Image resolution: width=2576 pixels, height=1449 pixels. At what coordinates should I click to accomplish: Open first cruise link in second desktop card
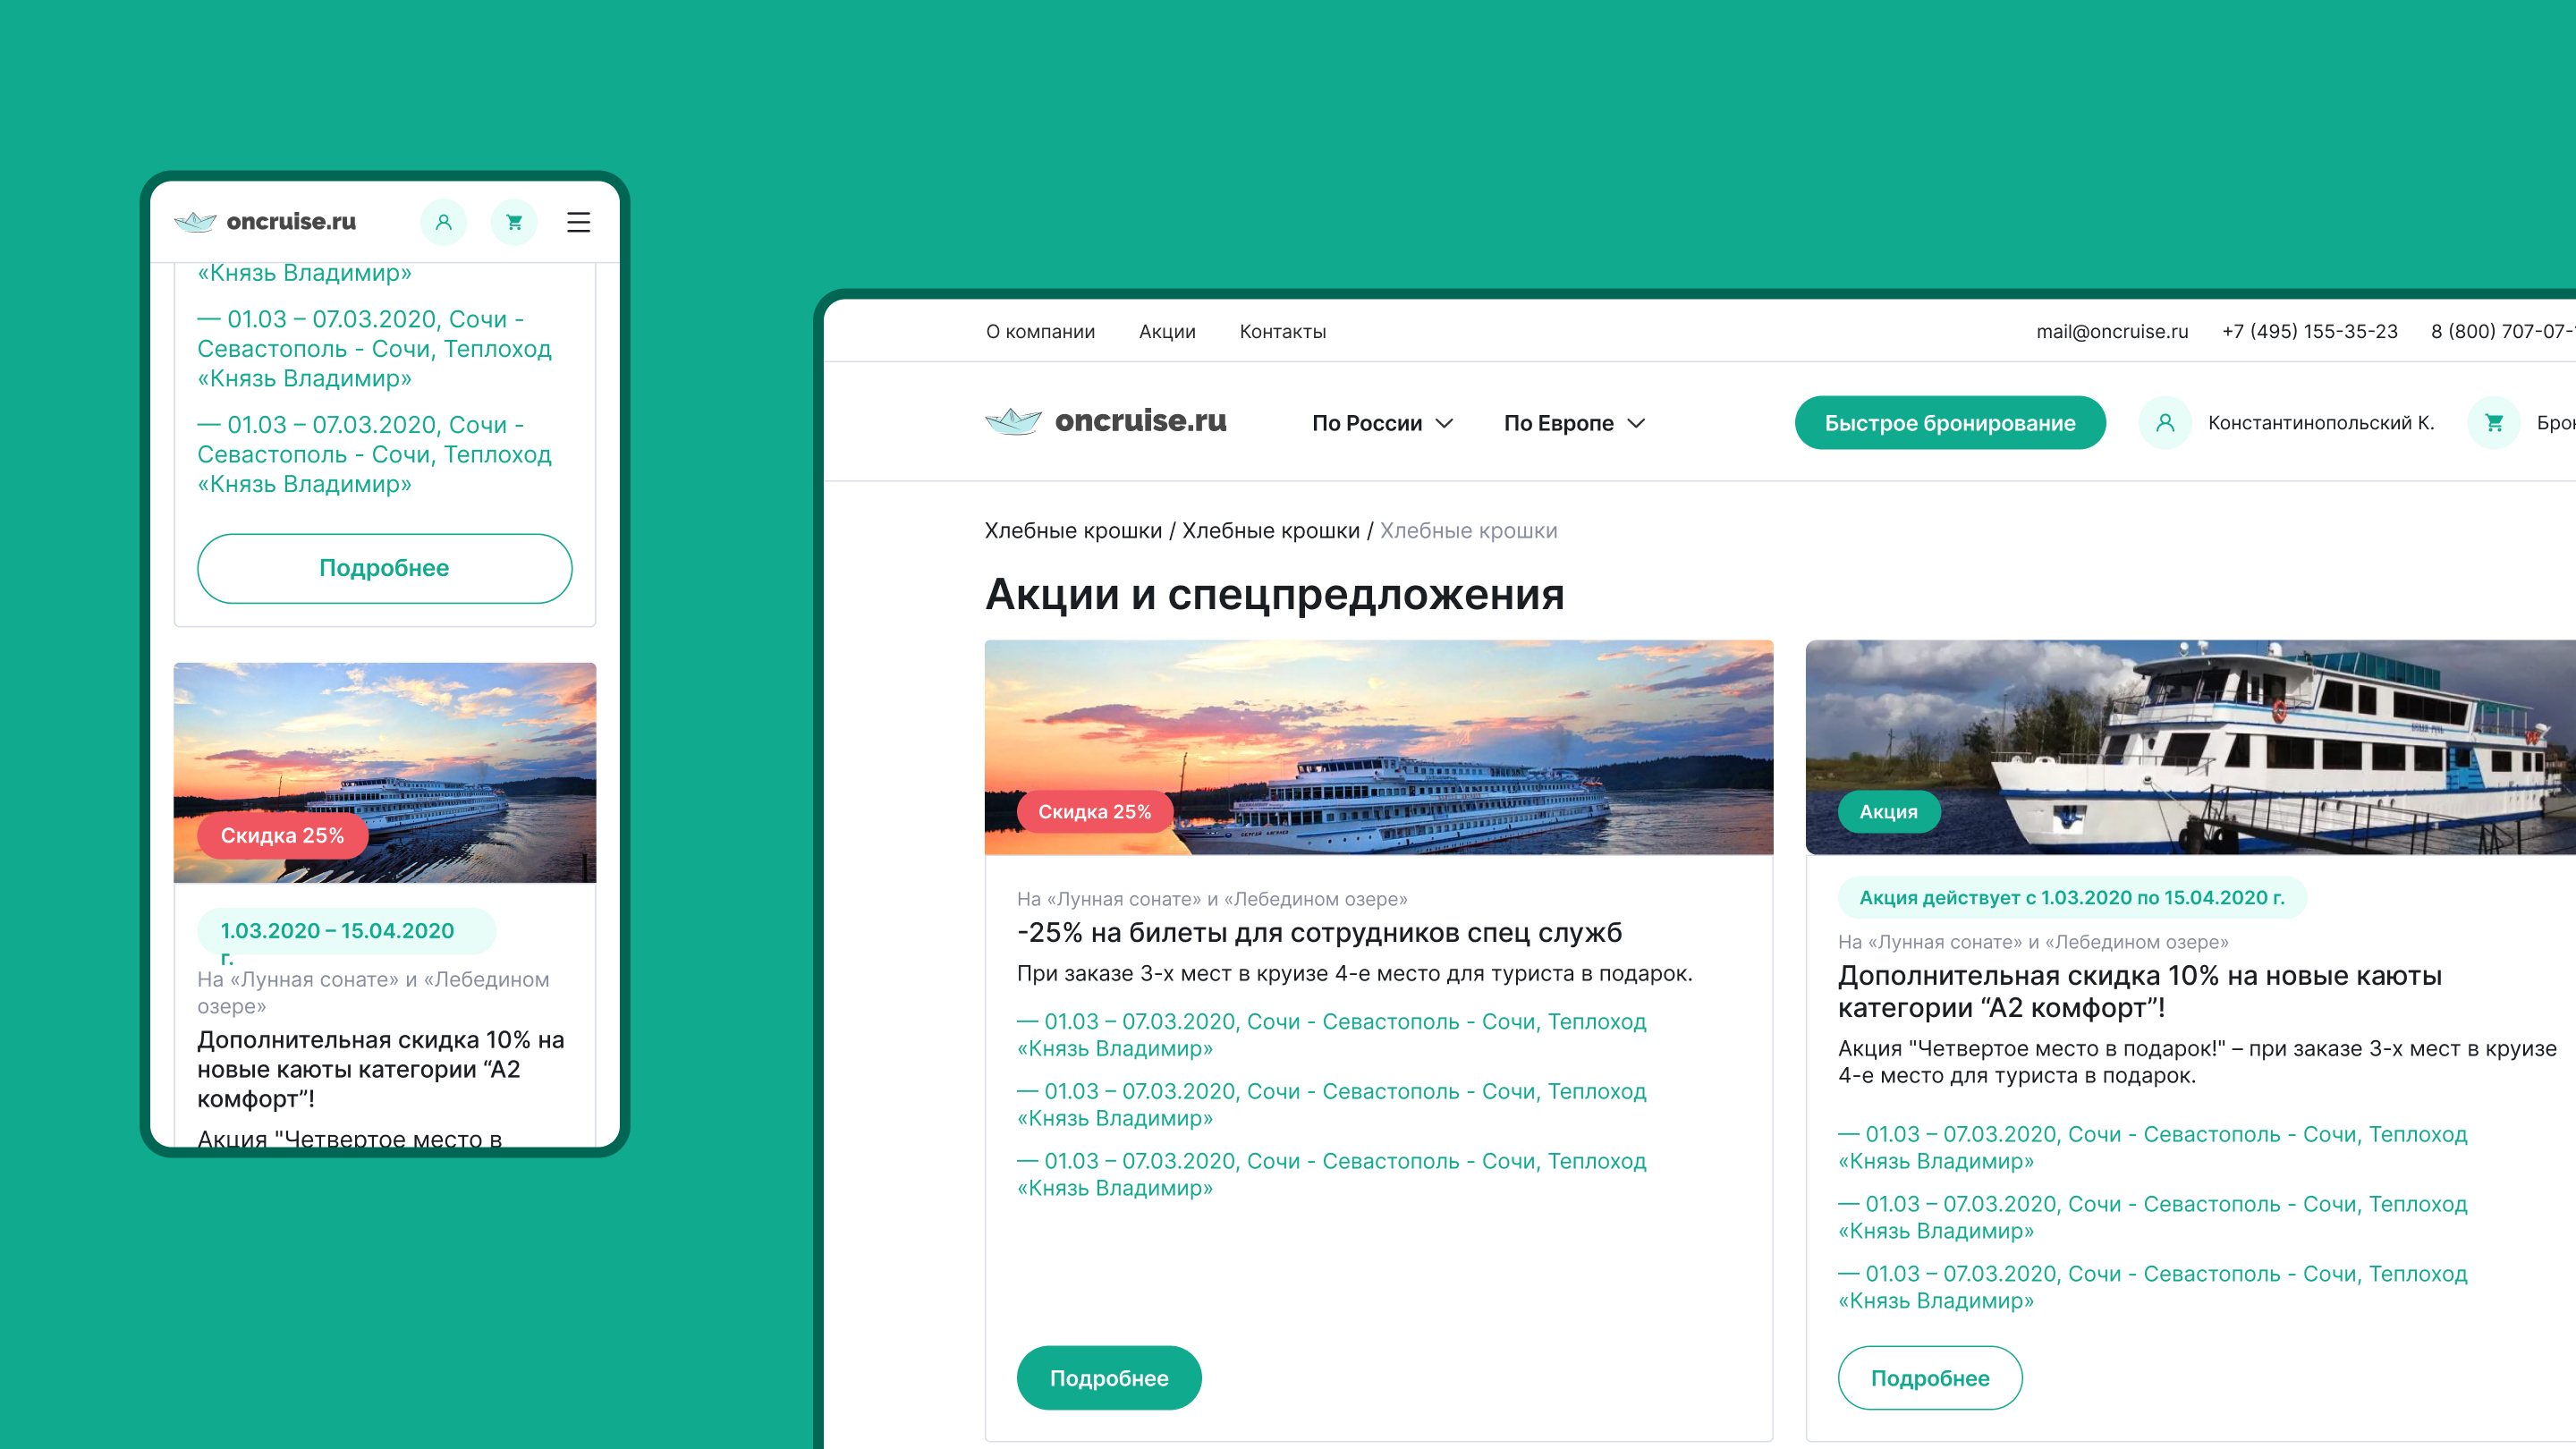coord(2152,1148)
